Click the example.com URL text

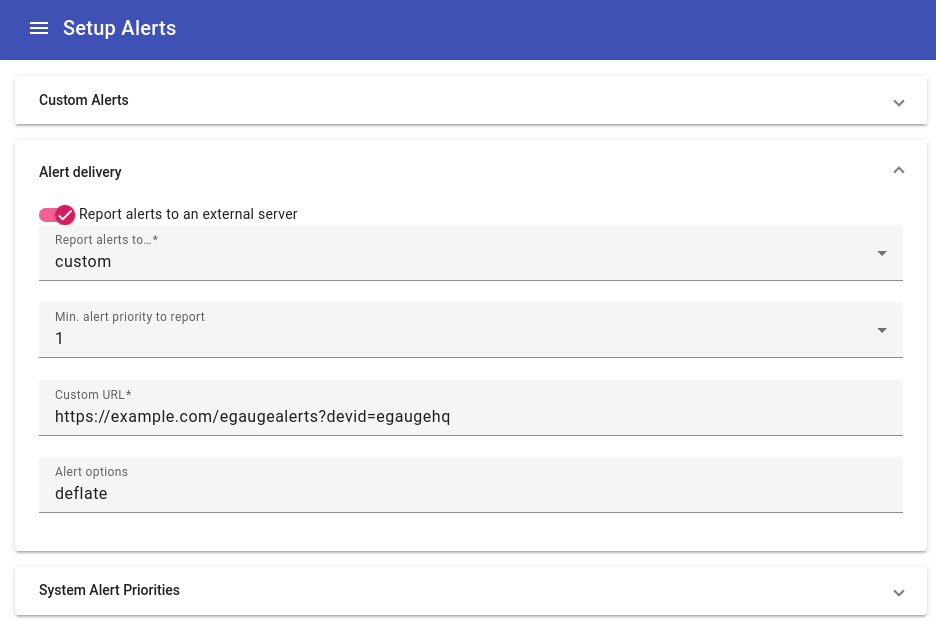253,416
